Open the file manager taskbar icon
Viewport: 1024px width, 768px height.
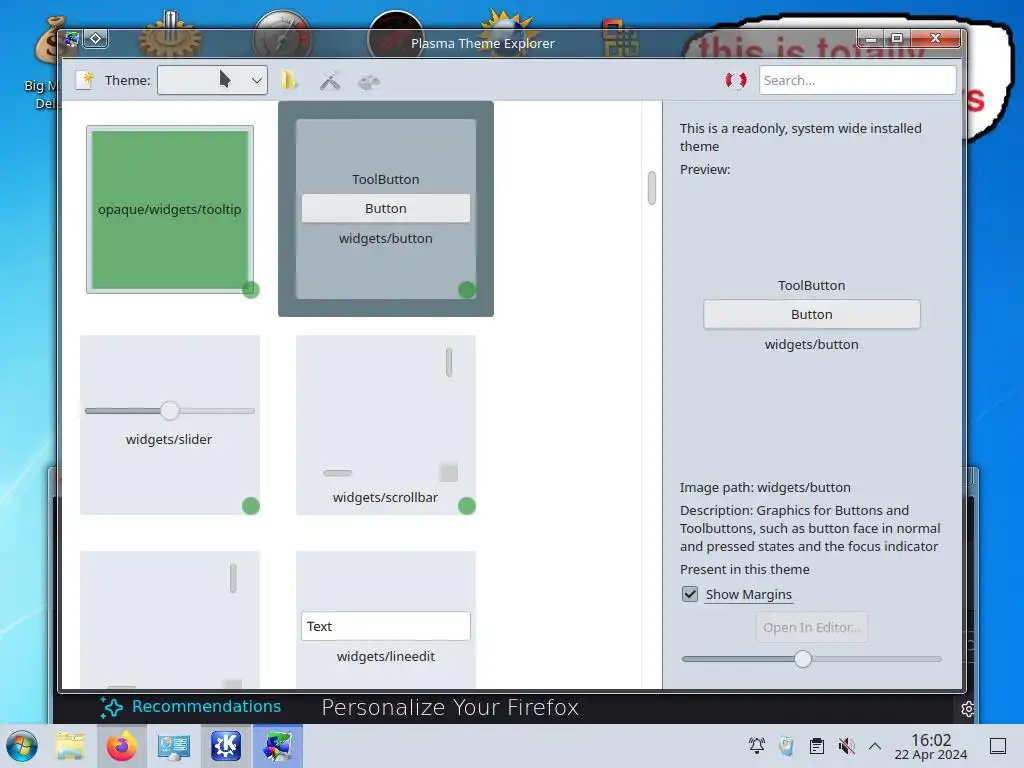(x=70, y=746)
